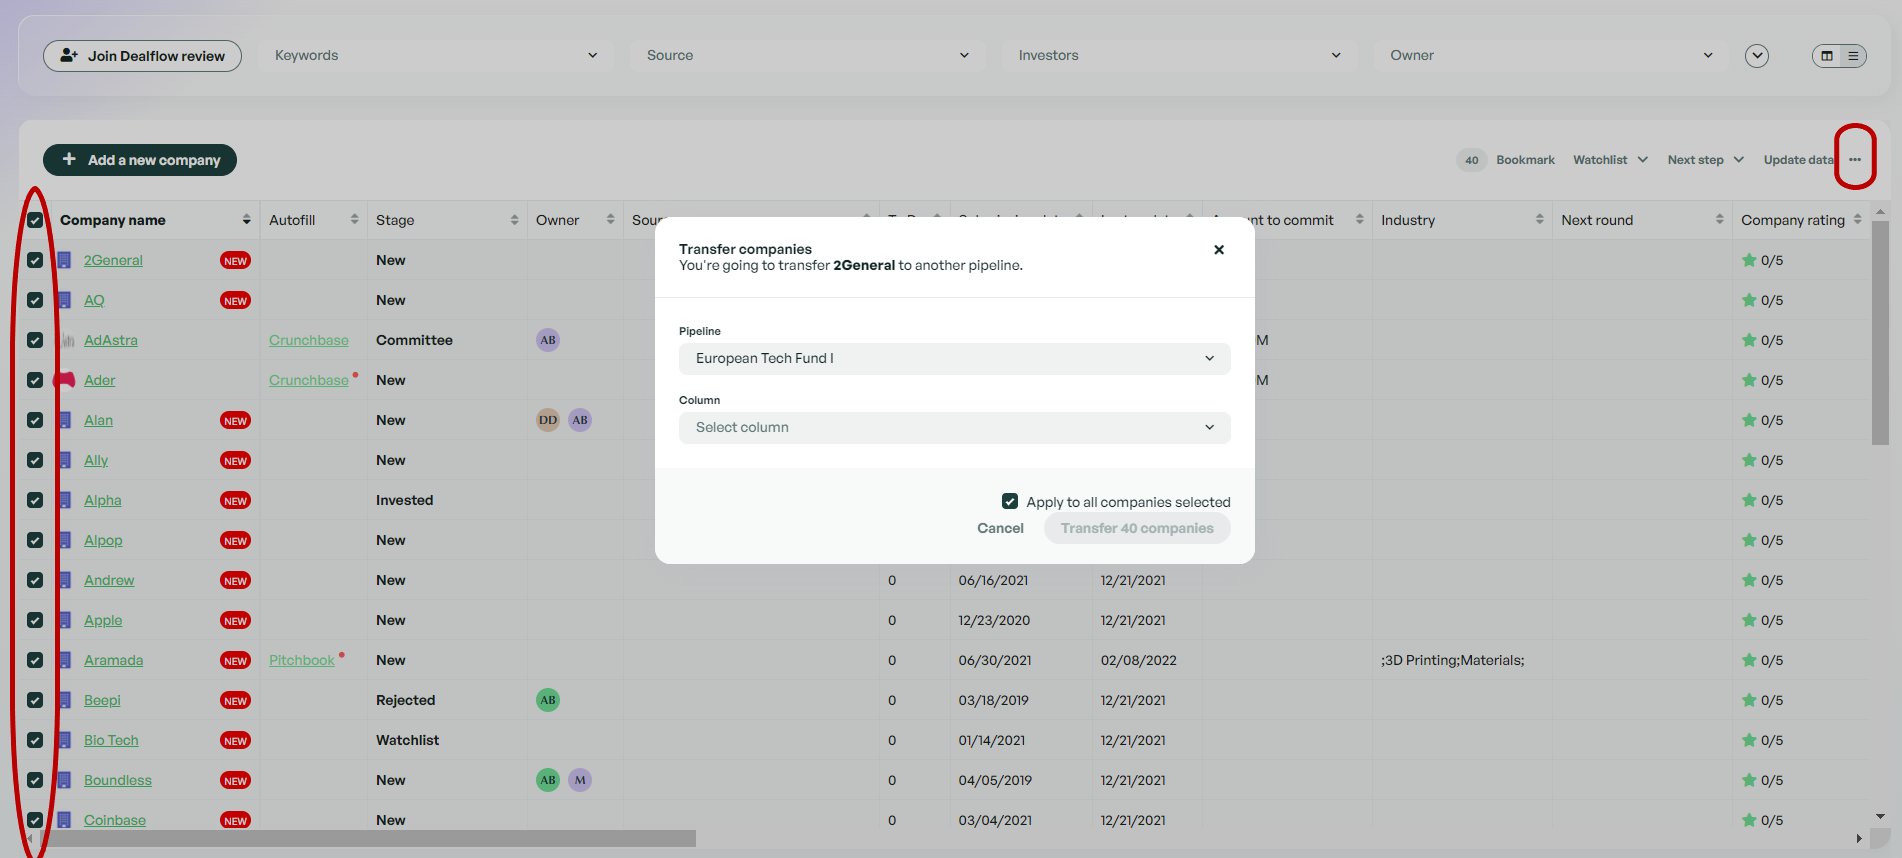This screenshot has width=1902, height=858.
Task: Sort by Next round column arrows
Action: 1719,220
